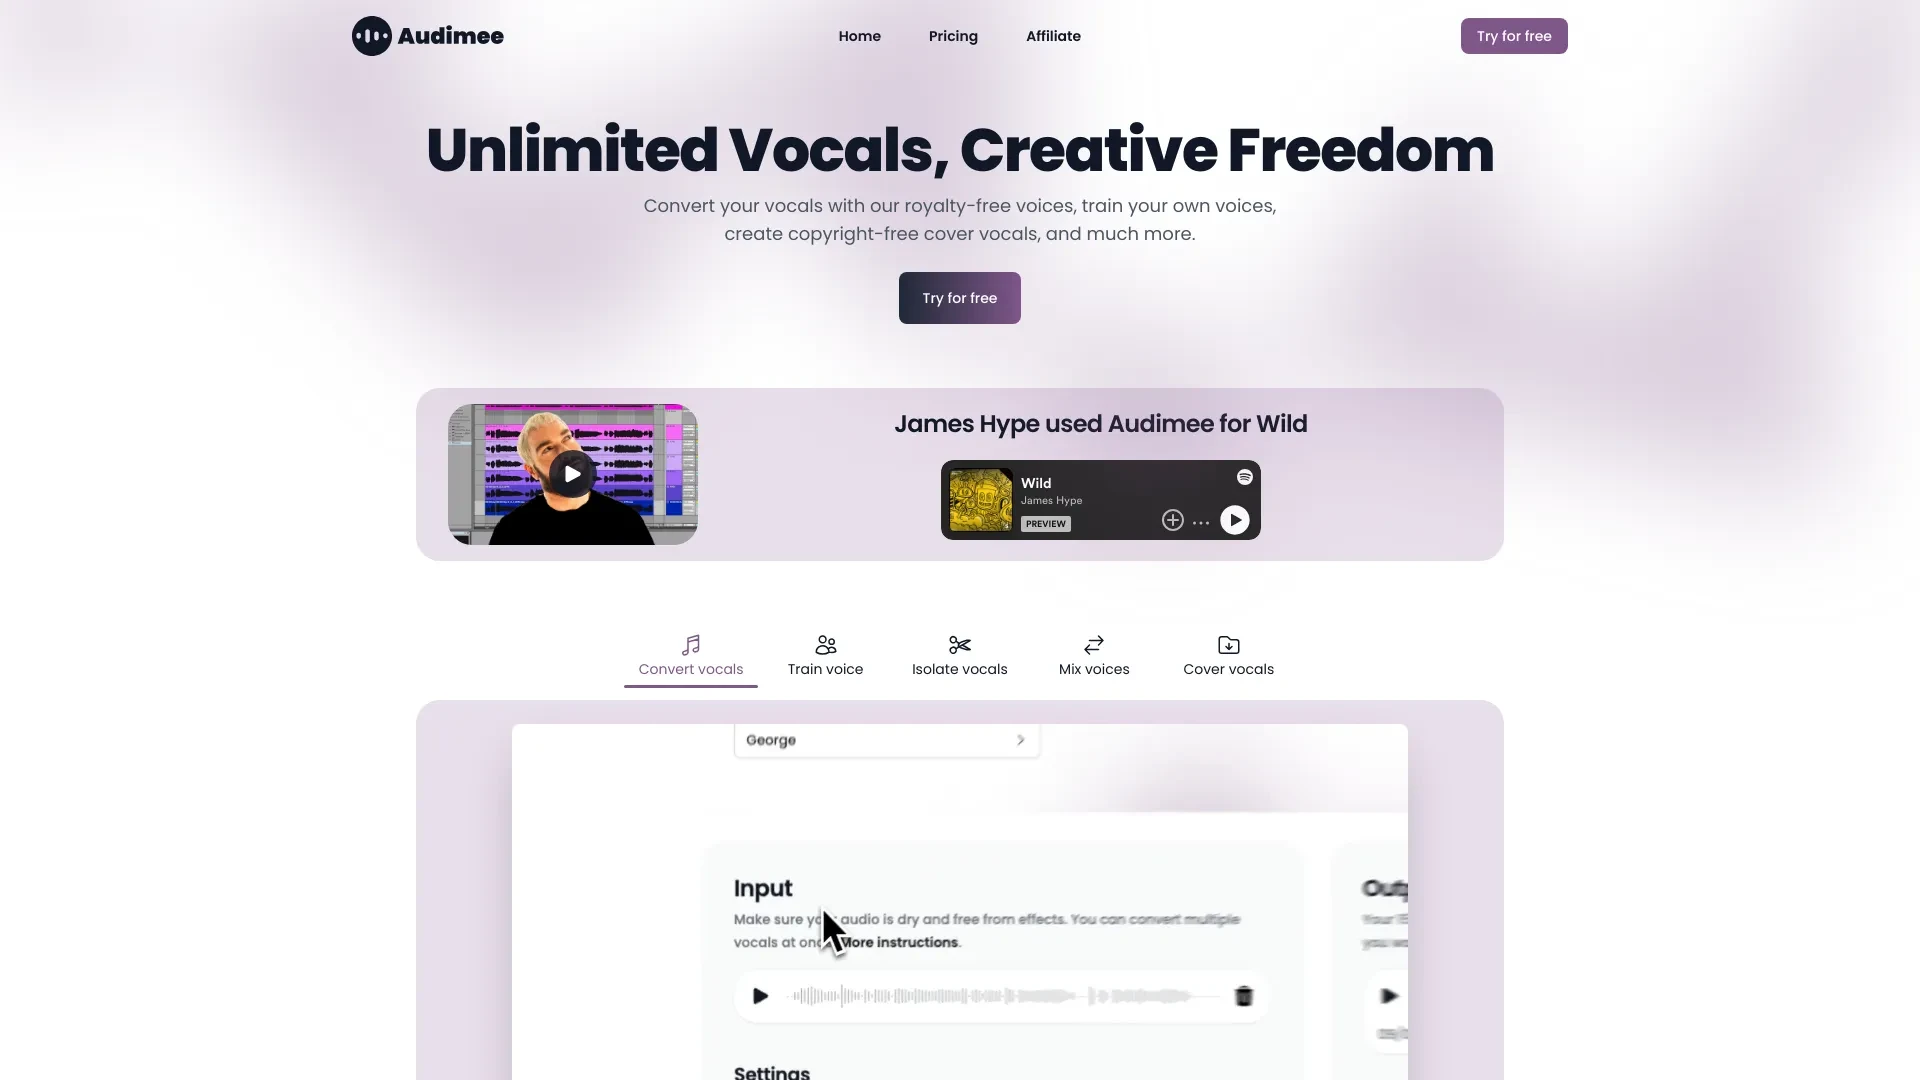Expand the George voice selector
Viewport: 1920px width, 1080px height.
pyautogui.click(x=1021, y=740)
